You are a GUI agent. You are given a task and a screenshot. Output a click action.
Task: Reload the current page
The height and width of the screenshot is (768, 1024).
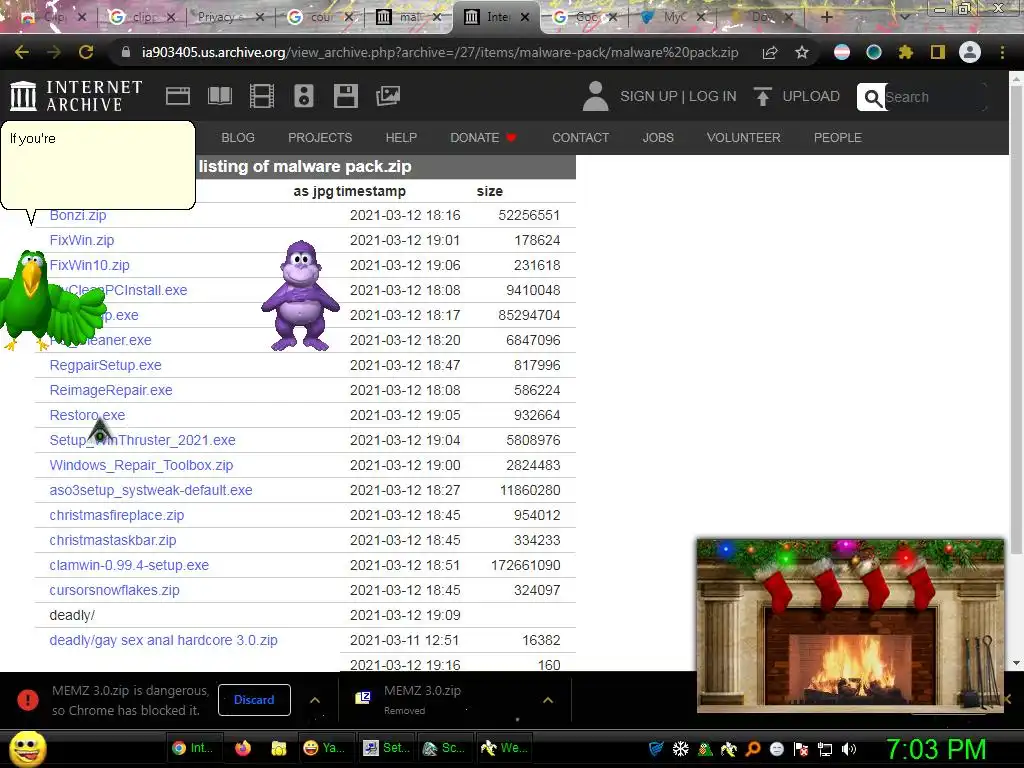click(86, 52)
